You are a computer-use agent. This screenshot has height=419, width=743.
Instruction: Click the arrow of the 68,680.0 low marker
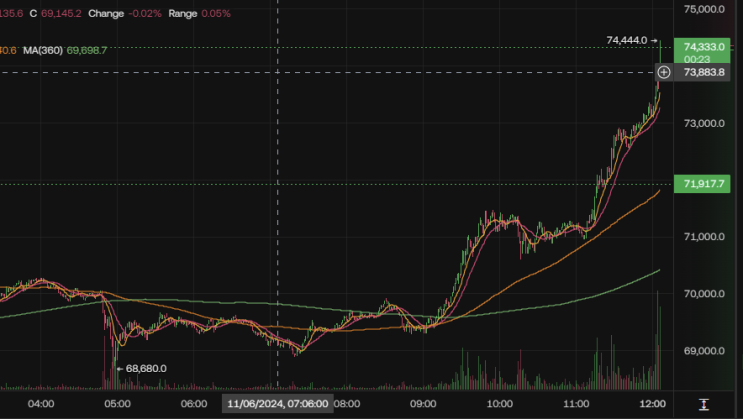pyautogui.click(x=120, y=368)
